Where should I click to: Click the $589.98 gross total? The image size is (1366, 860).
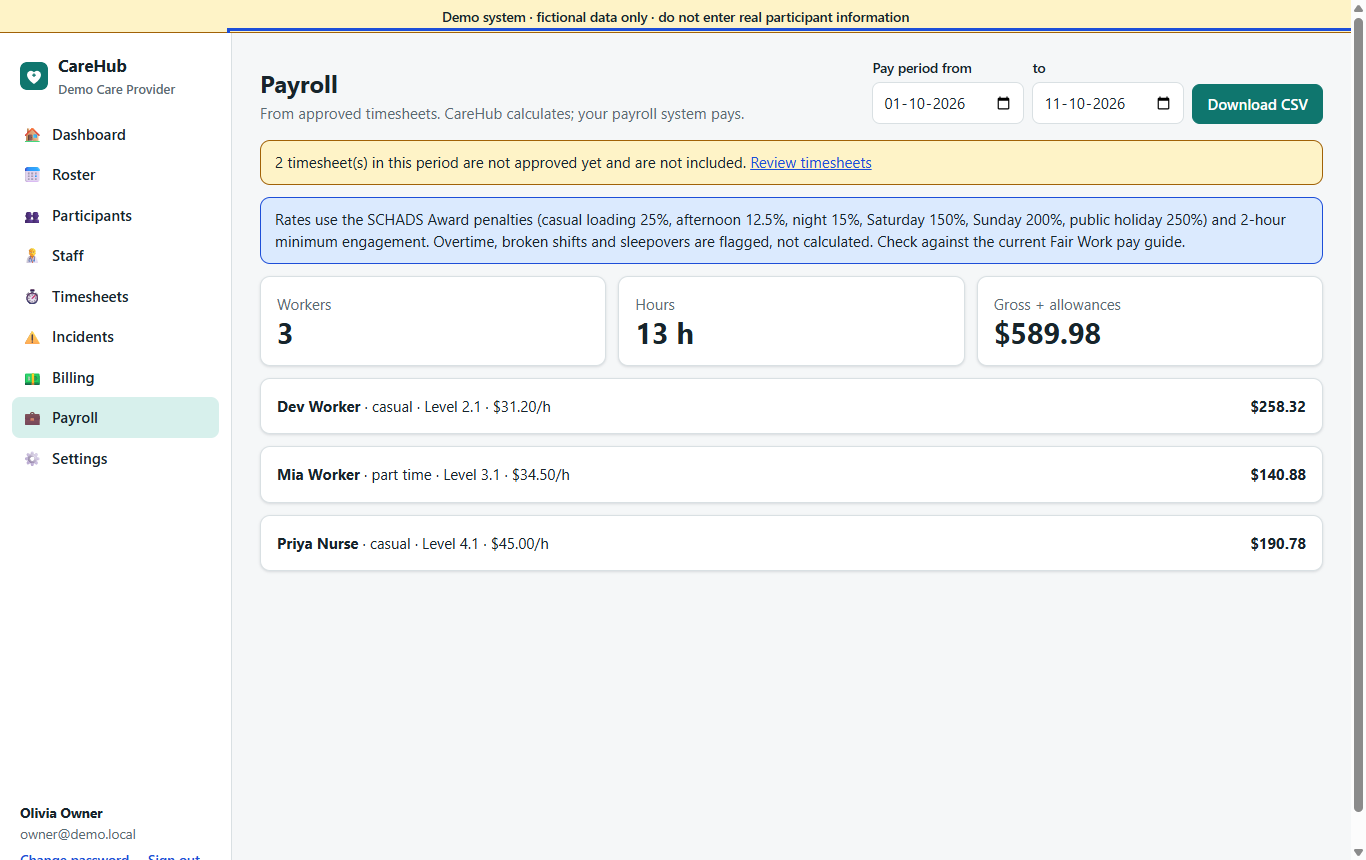click(x=1047, y=334)
